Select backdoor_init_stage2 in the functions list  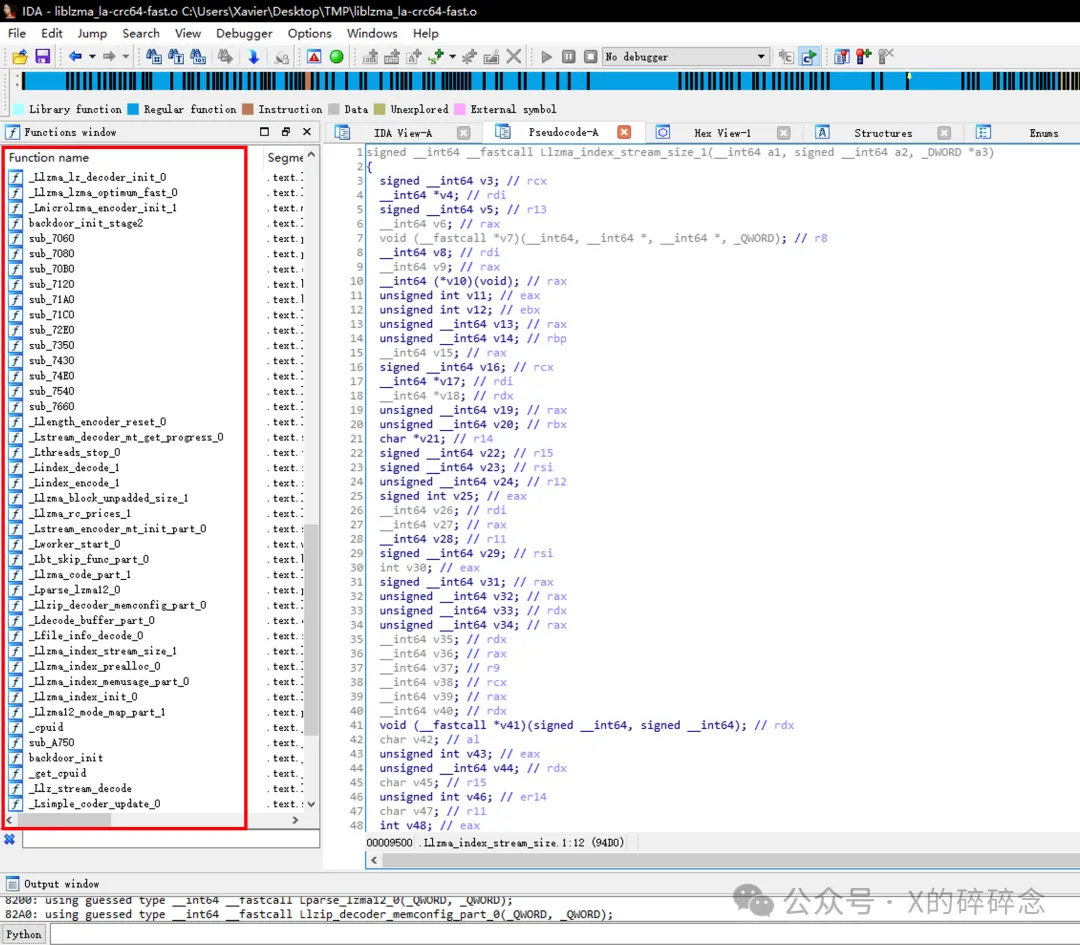(85, 223)
